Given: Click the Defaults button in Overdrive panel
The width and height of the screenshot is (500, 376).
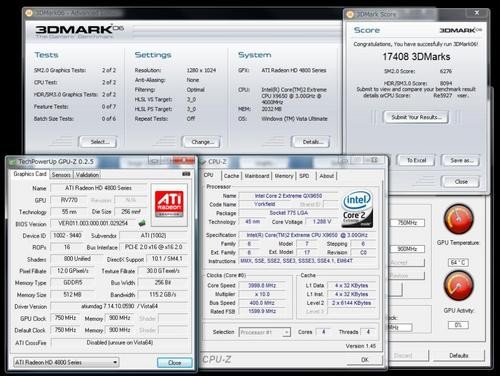Looking at the screenshot, I should (459, 355).
